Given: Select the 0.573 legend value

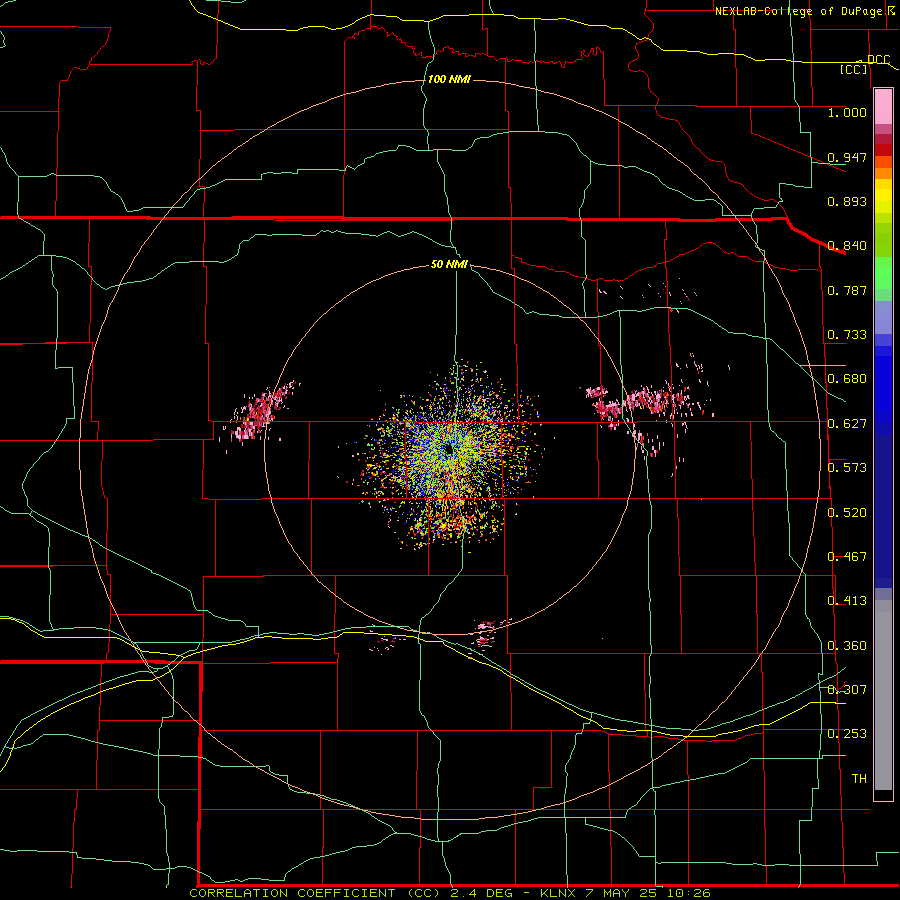Looking at the screenshot, I should tap(847, 468).
